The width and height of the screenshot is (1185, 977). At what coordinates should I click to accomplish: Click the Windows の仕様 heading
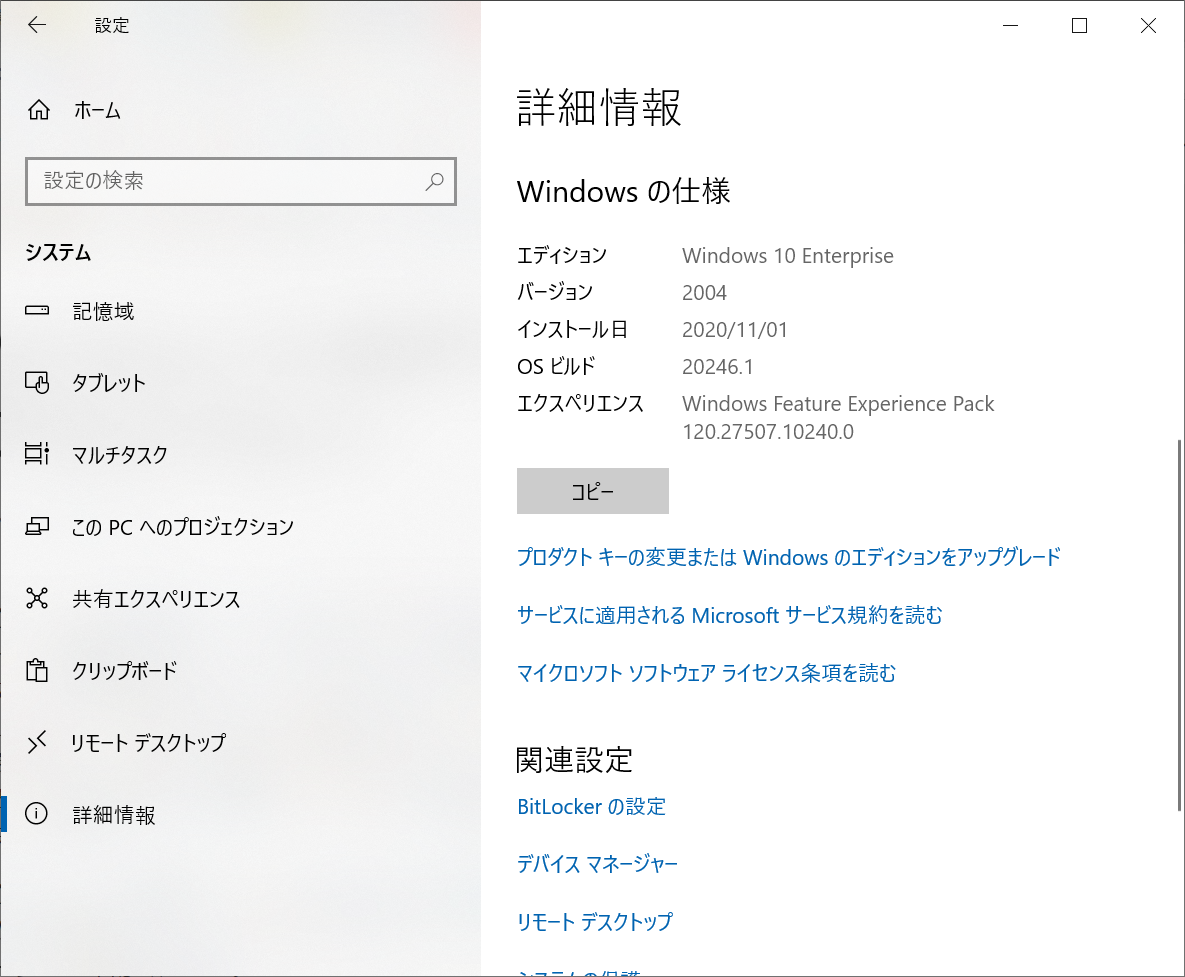[x=623, y=191]
